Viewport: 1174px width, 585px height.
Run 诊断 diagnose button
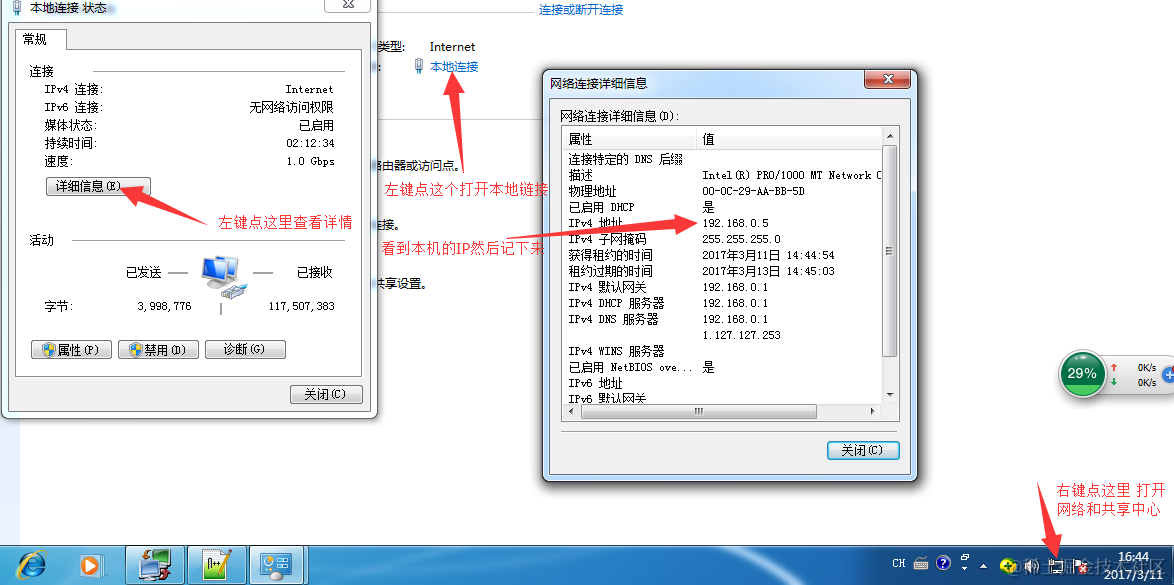point(246,350)
